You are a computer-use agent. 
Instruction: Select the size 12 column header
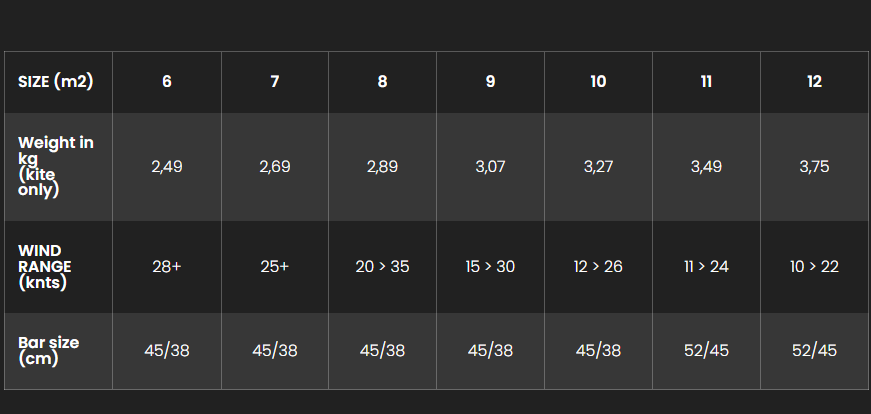[x=814, y=82]
